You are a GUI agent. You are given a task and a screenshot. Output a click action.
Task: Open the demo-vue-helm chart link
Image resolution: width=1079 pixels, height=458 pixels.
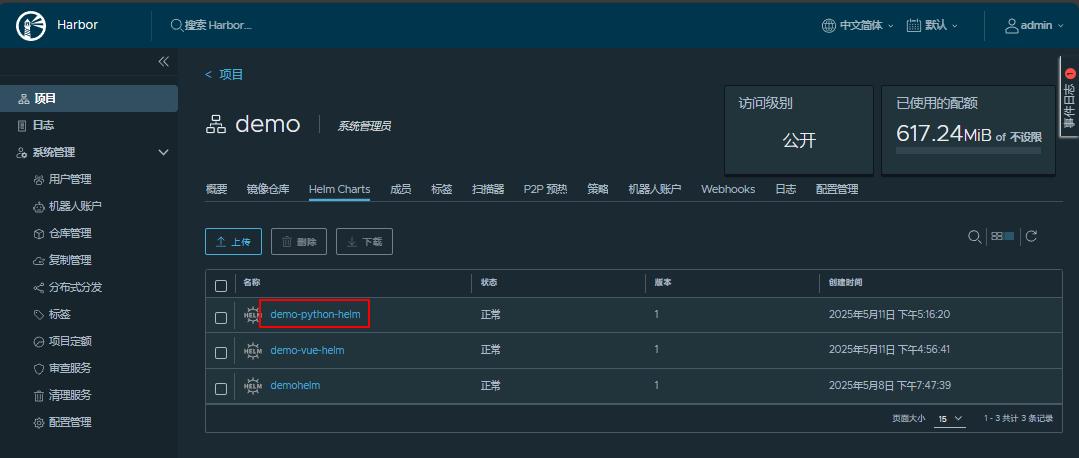click(x=308, y=350)
